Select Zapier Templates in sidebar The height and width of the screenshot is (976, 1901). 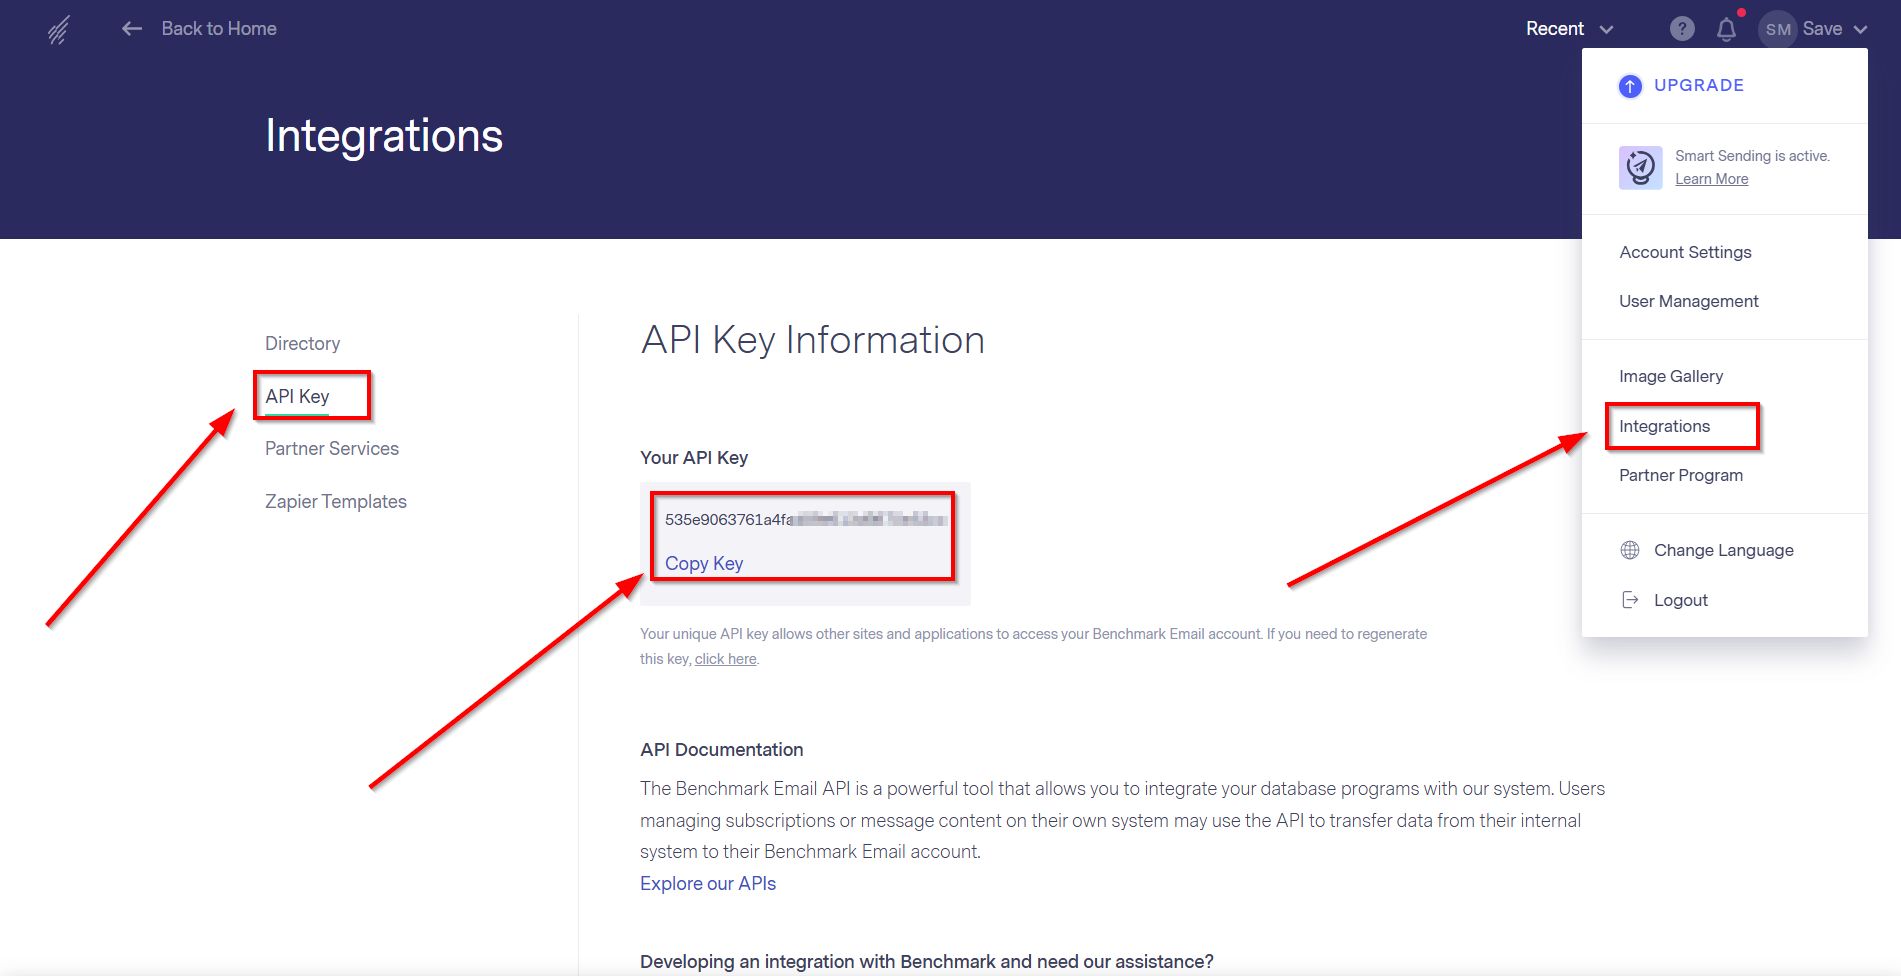[335, 501]
